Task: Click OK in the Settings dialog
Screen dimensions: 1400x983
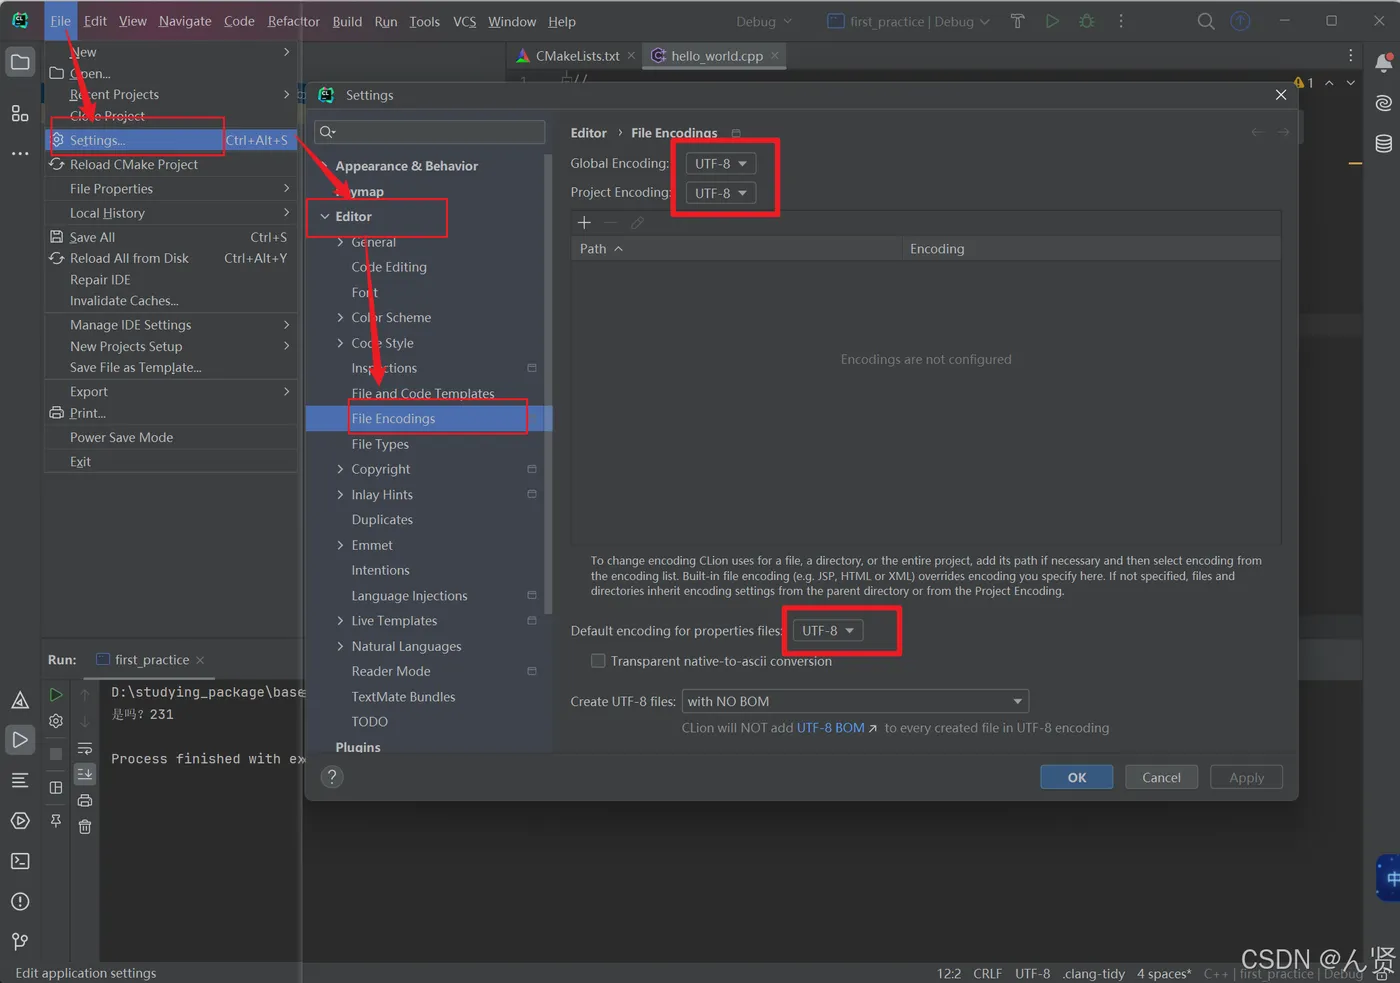Action: [1077, 777]
